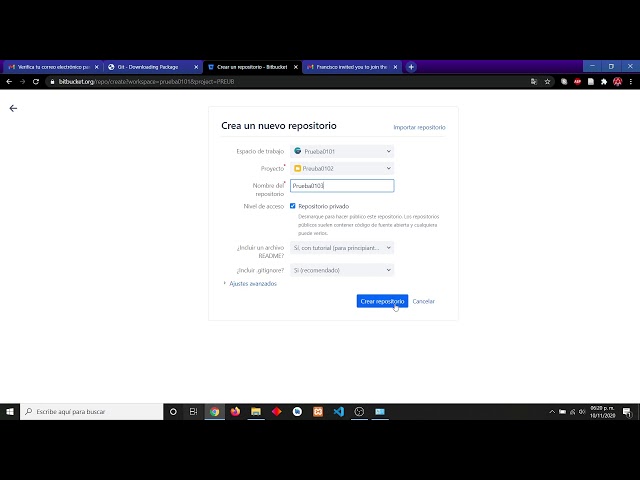Open the notification center icon
The width and height of the screenshot is (640, 480).
(x=627, y=412)
